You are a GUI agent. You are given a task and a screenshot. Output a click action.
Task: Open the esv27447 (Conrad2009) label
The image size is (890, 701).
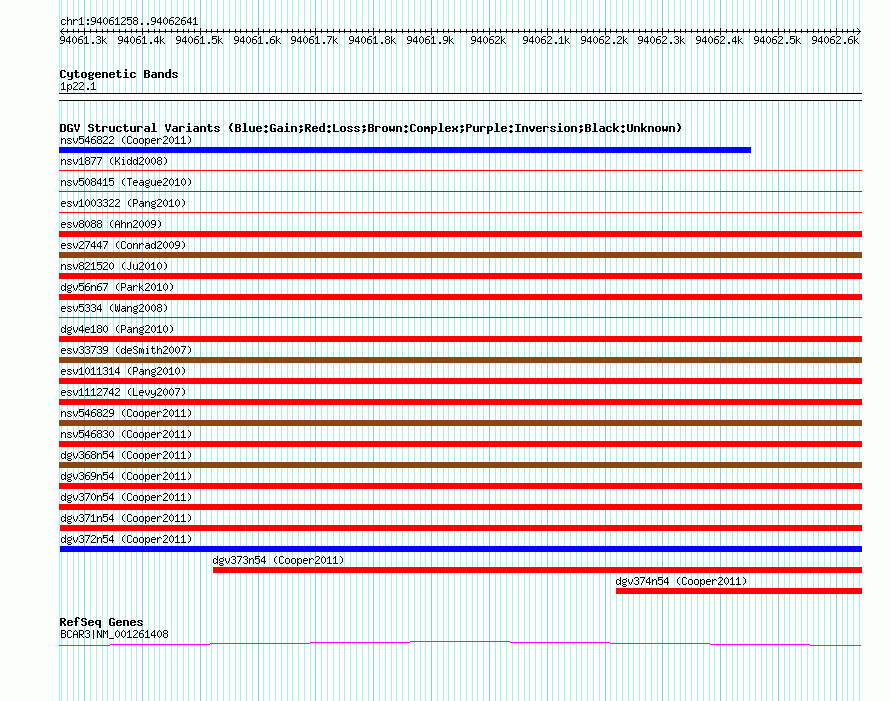[123, 245]
